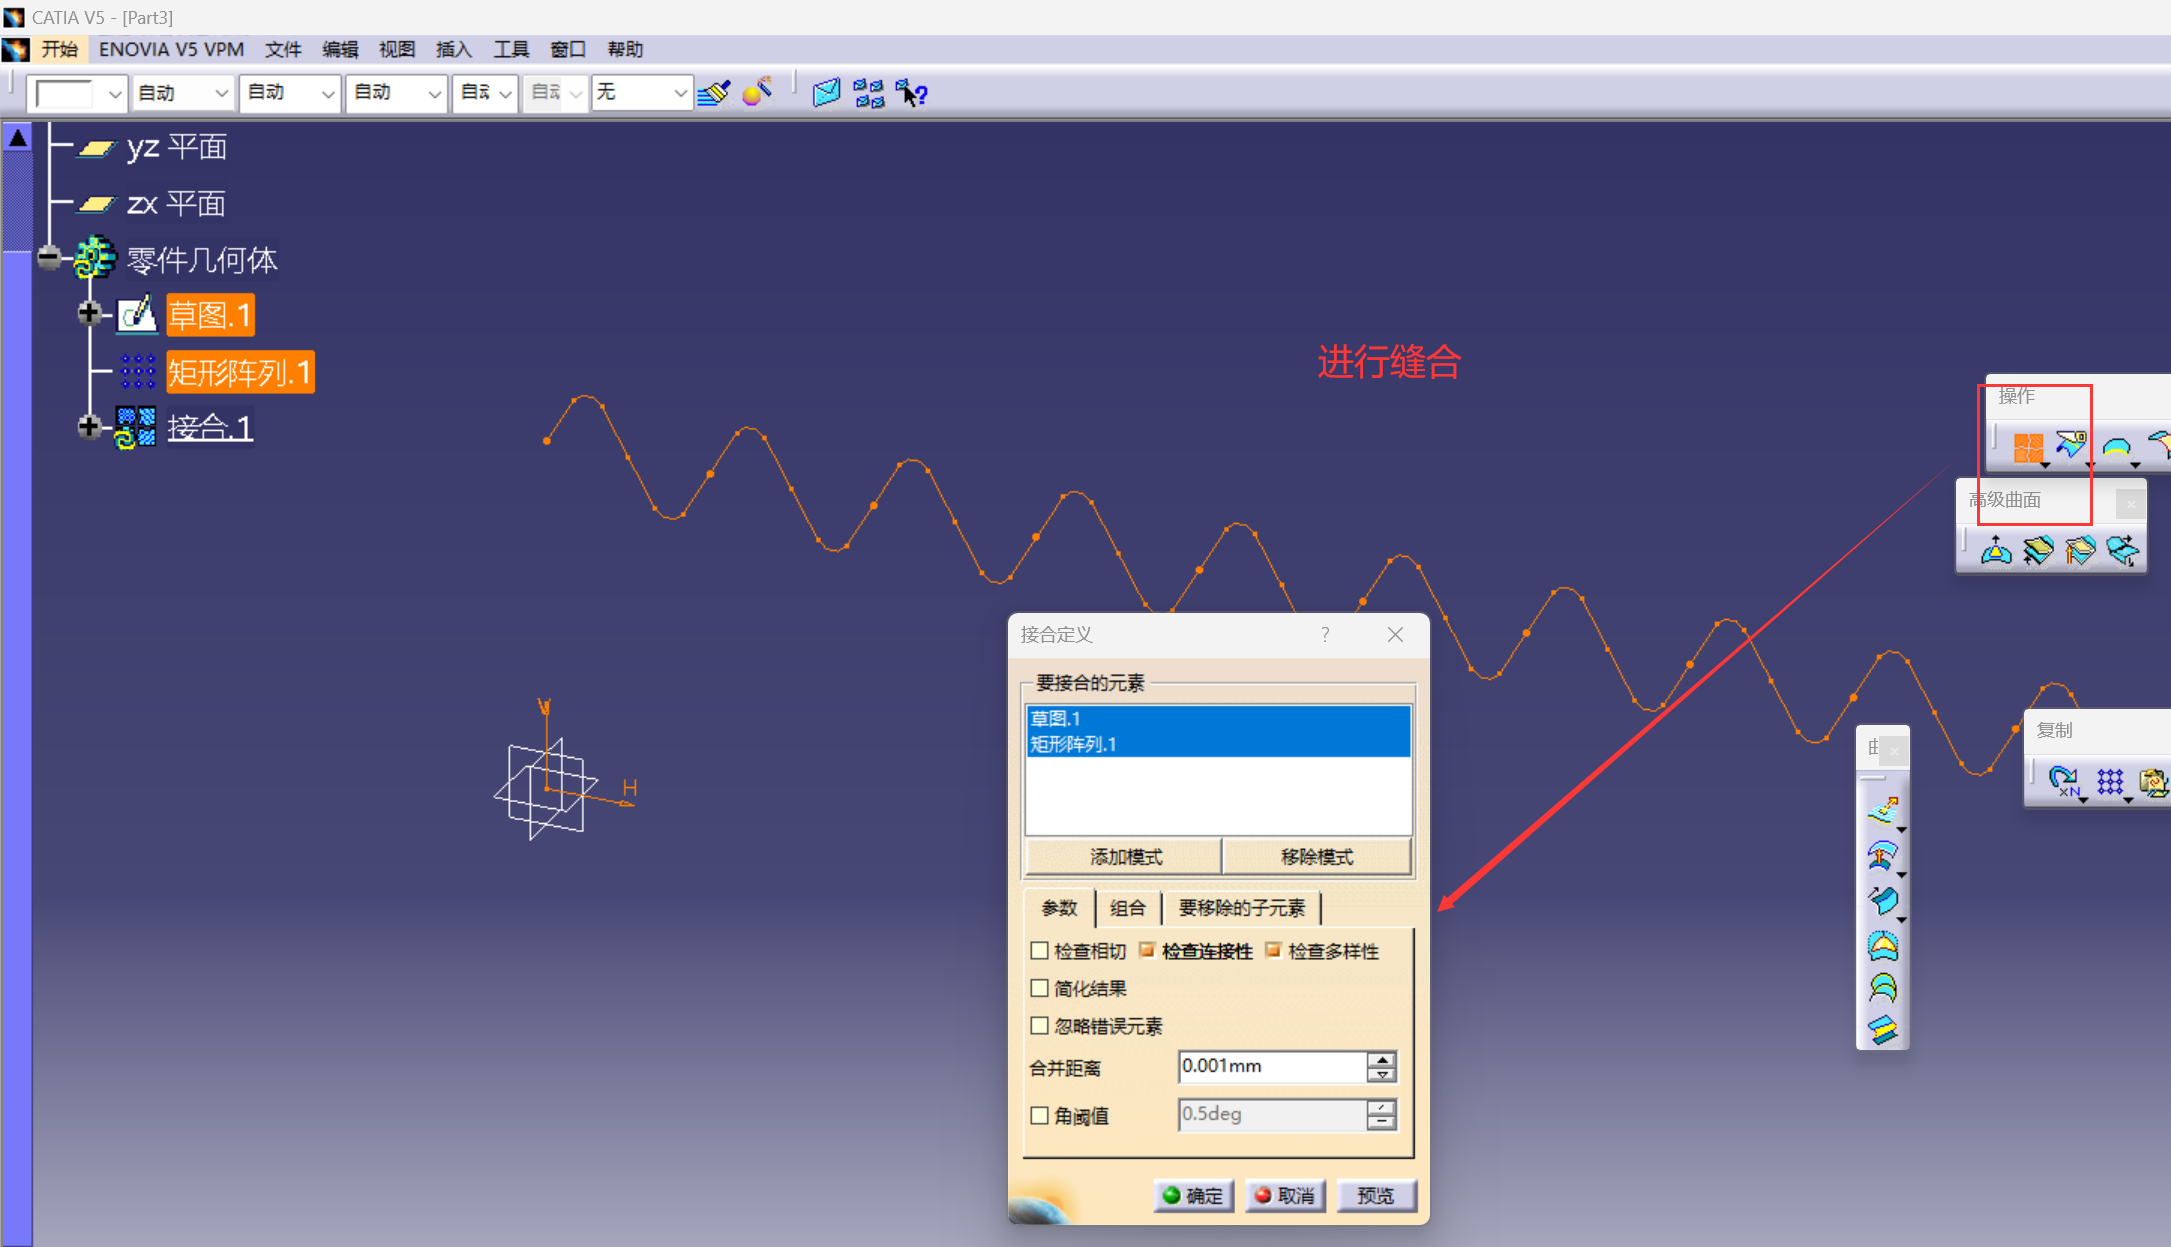Image resolution: width=2171 pixels, height=1247 pixels.
Task: Click the bottom icon in vertical surfaces toolbar
Action: 1882,1030
